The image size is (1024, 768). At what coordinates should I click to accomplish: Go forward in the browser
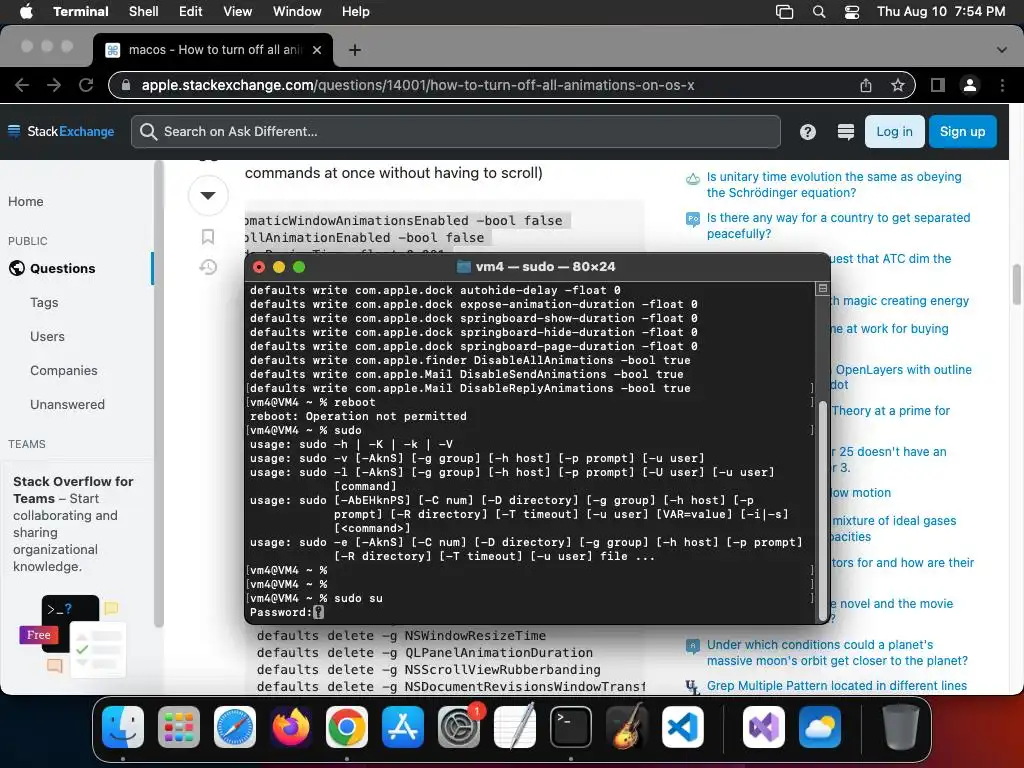tap(54, 85)
